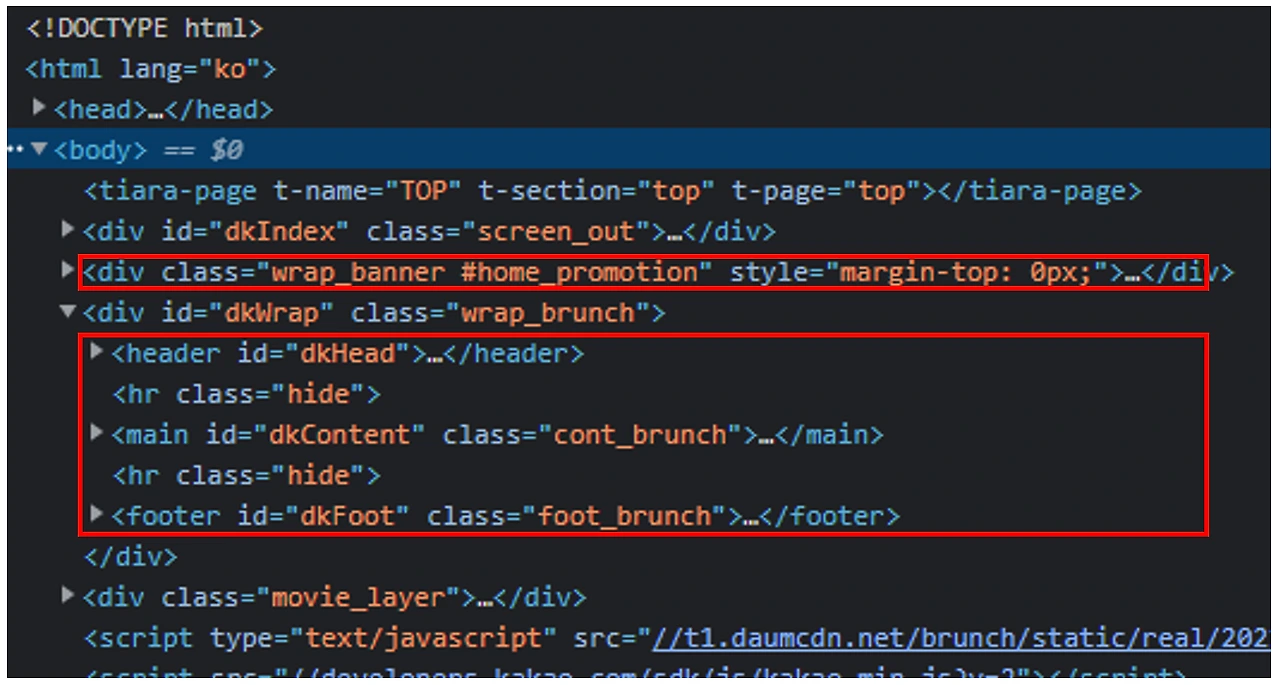Click the "screen_out" class value
1280x685 pixels.
click(564, 231)
